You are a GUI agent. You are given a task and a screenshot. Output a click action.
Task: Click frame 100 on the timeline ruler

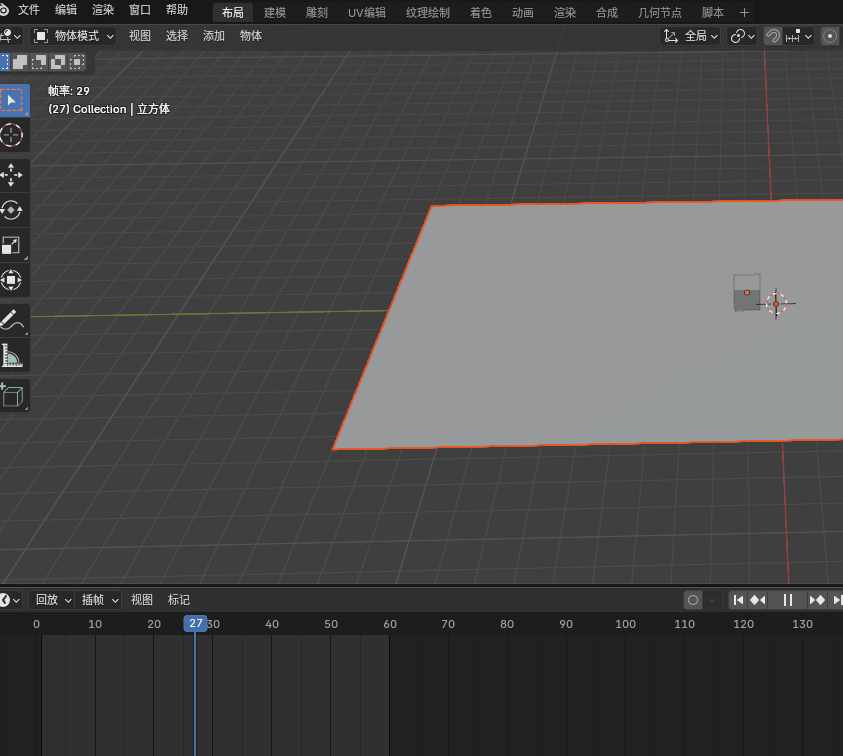[625, 624]
